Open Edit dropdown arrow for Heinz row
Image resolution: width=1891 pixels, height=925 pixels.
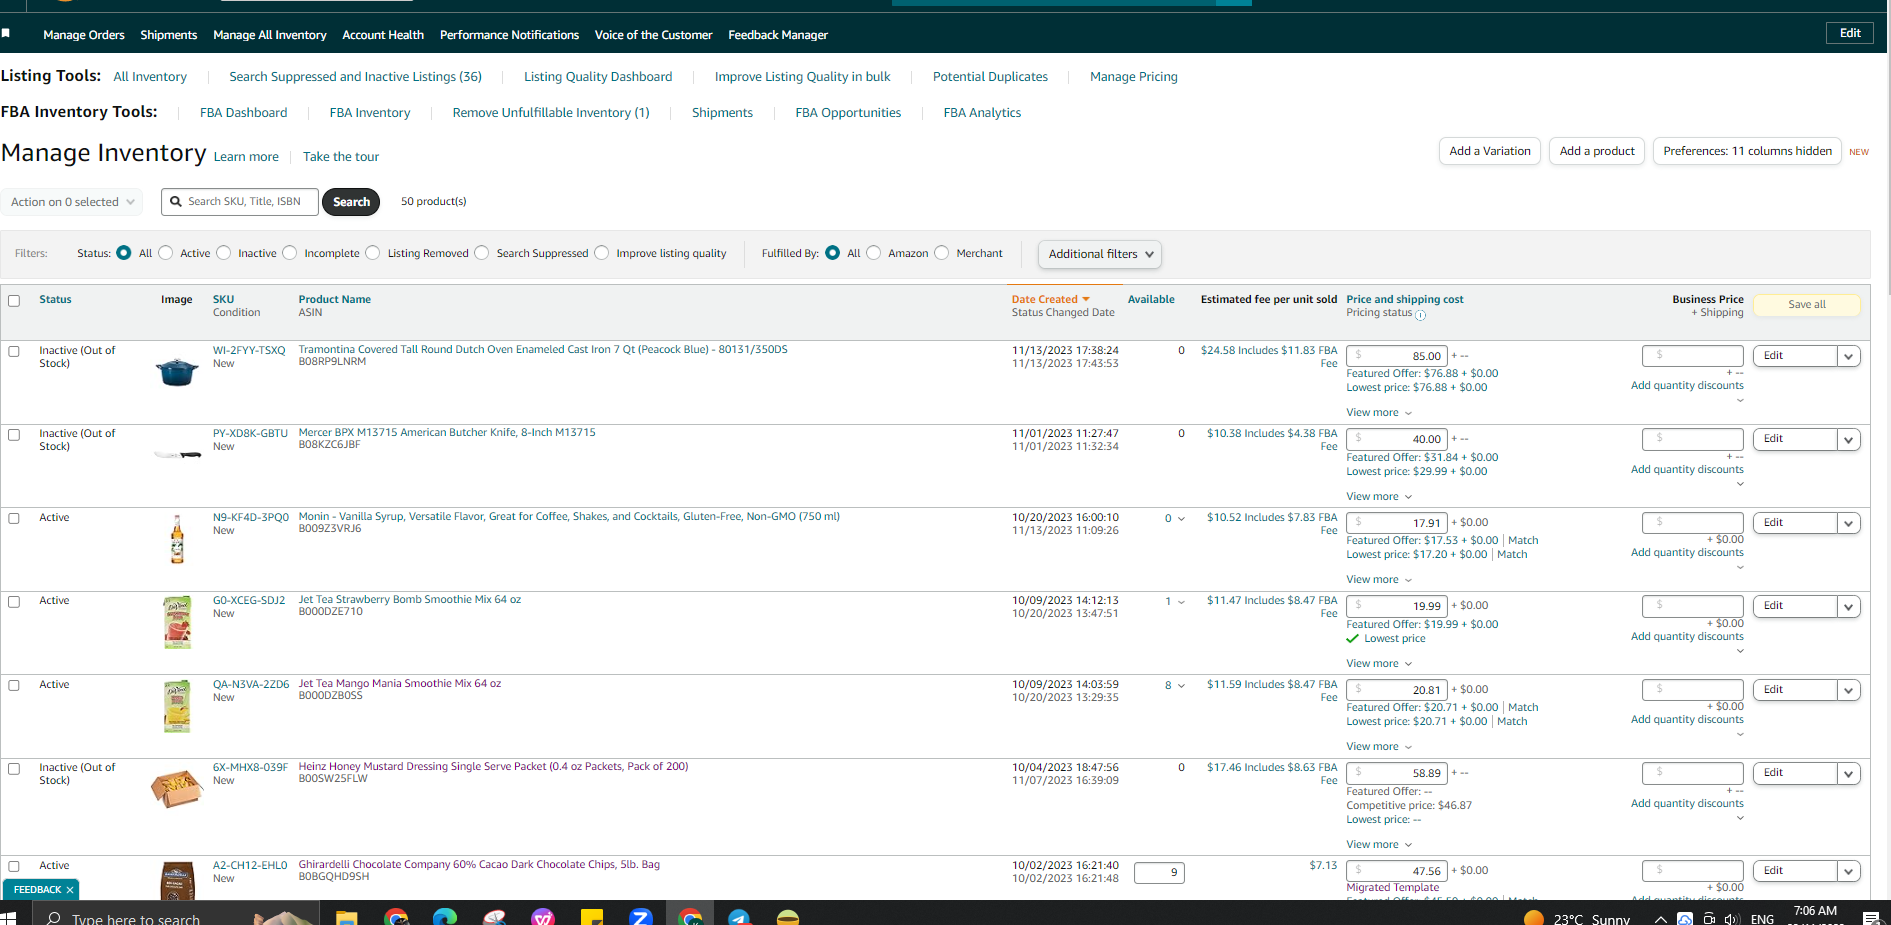pos(1849,773)
